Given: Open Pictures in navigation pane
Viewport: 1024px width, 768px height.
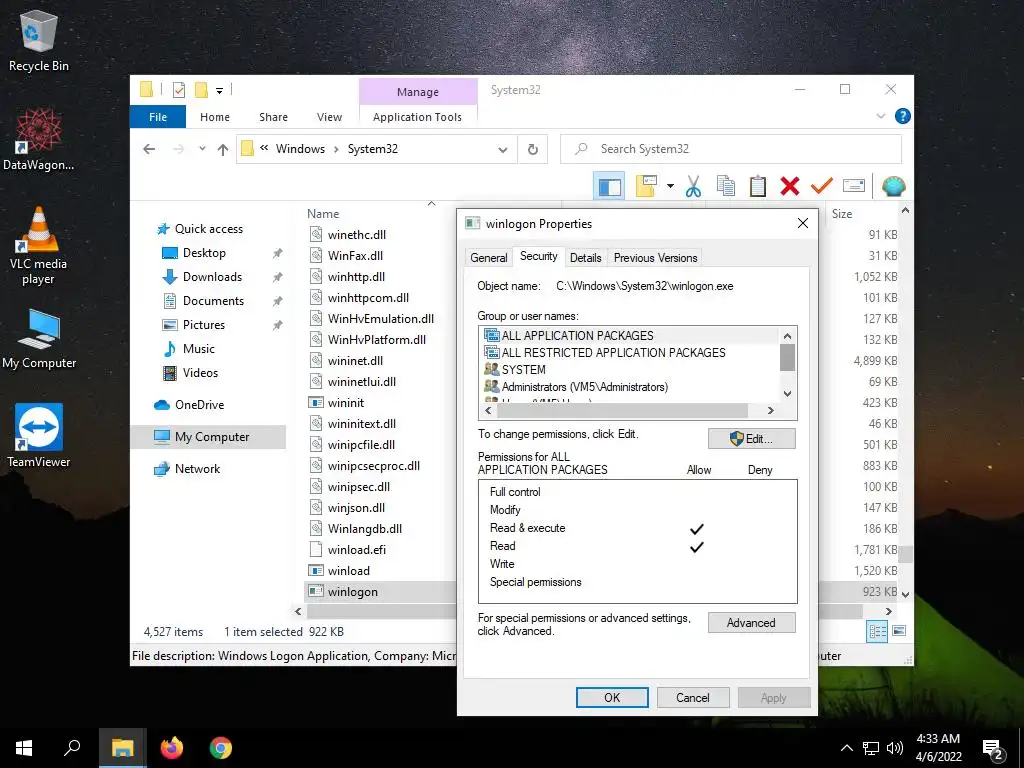Looking at the screenshot, I should point(204,325).
